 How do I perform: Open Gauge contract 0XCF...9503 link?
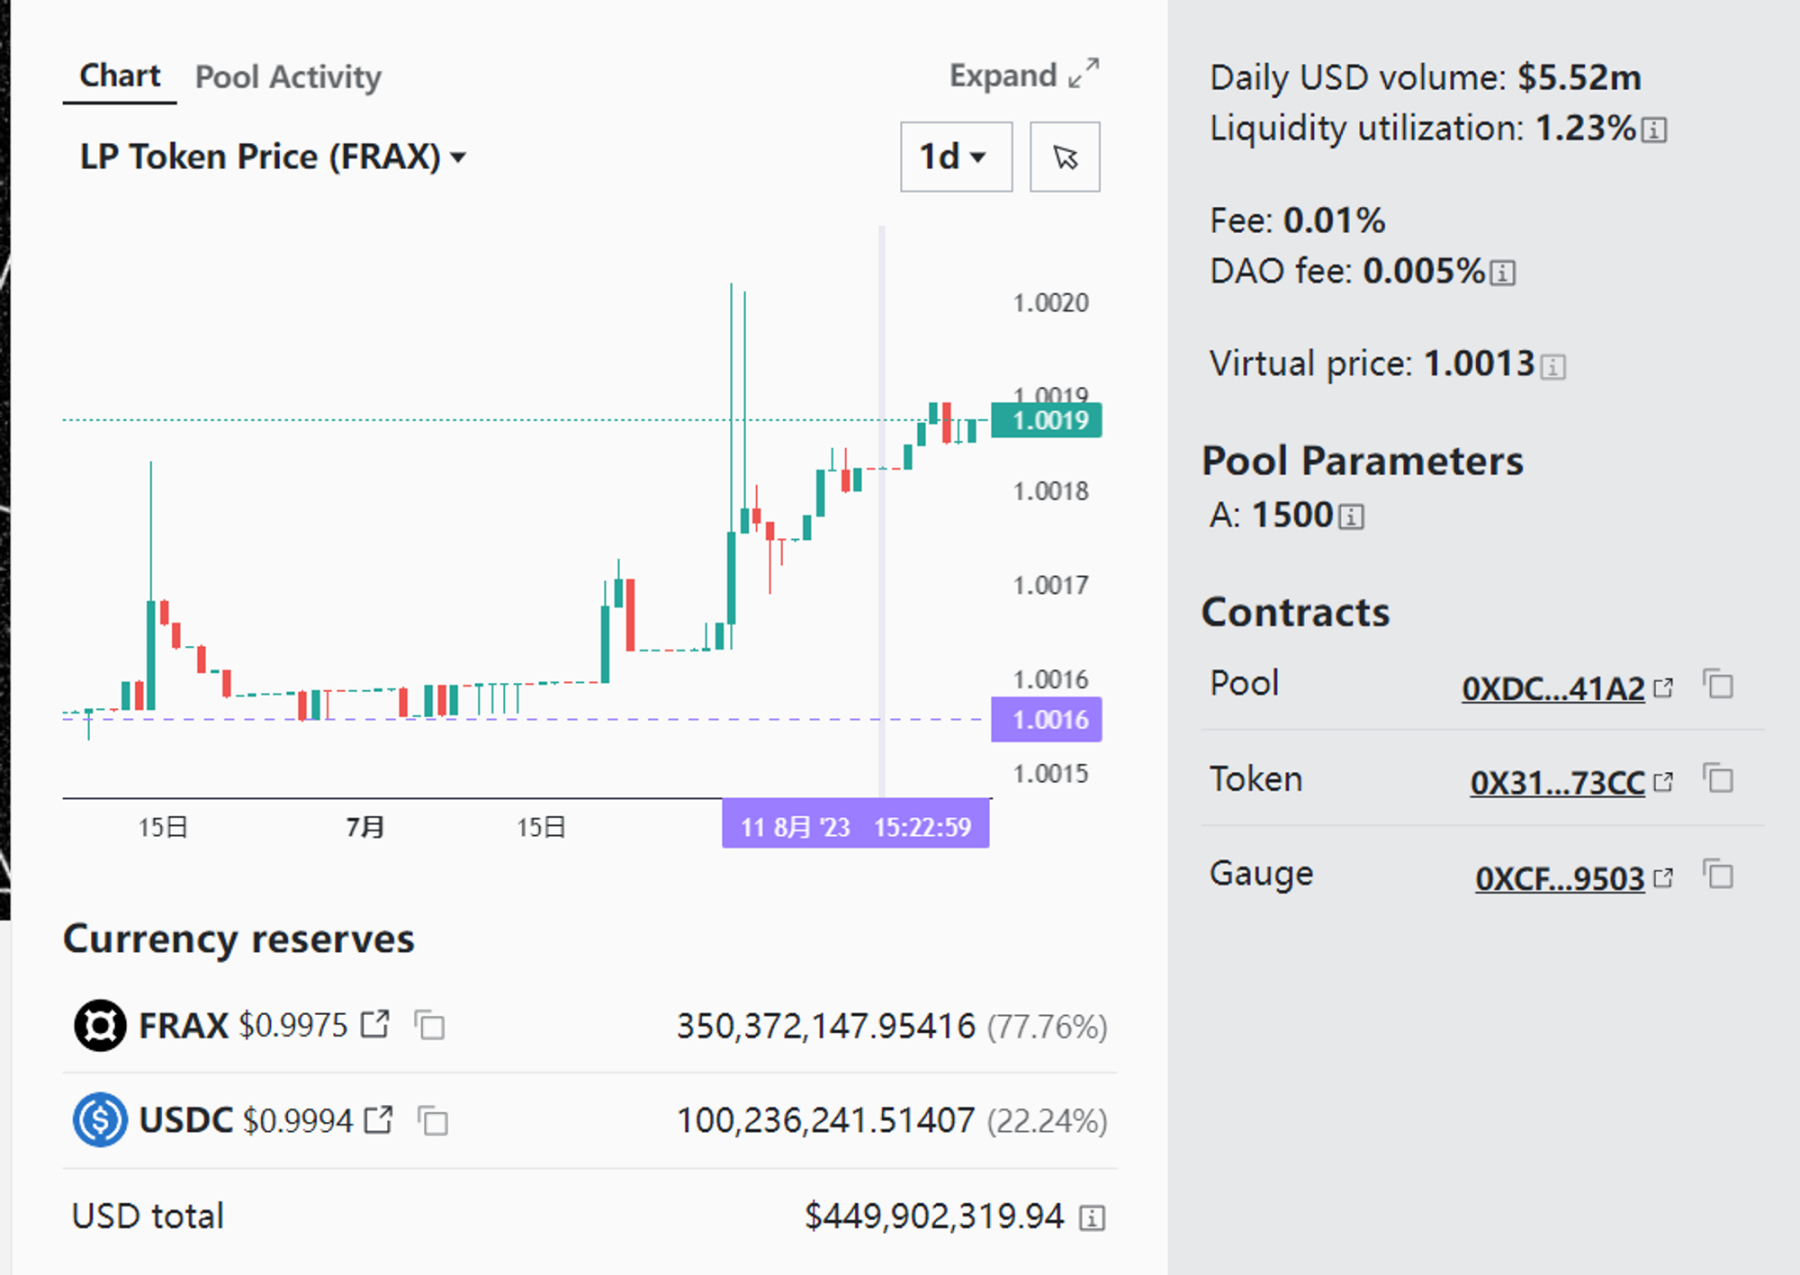coord(1559,879)
